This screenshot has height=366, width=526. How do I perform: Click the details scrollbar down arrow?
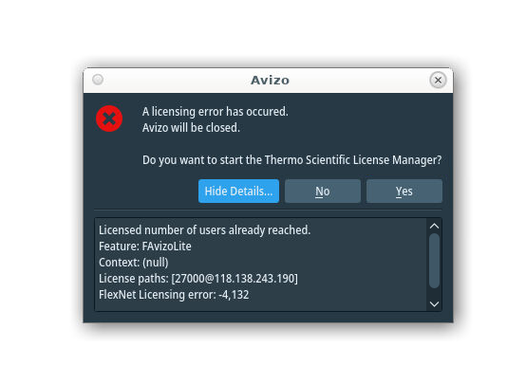tap(434, 304)
